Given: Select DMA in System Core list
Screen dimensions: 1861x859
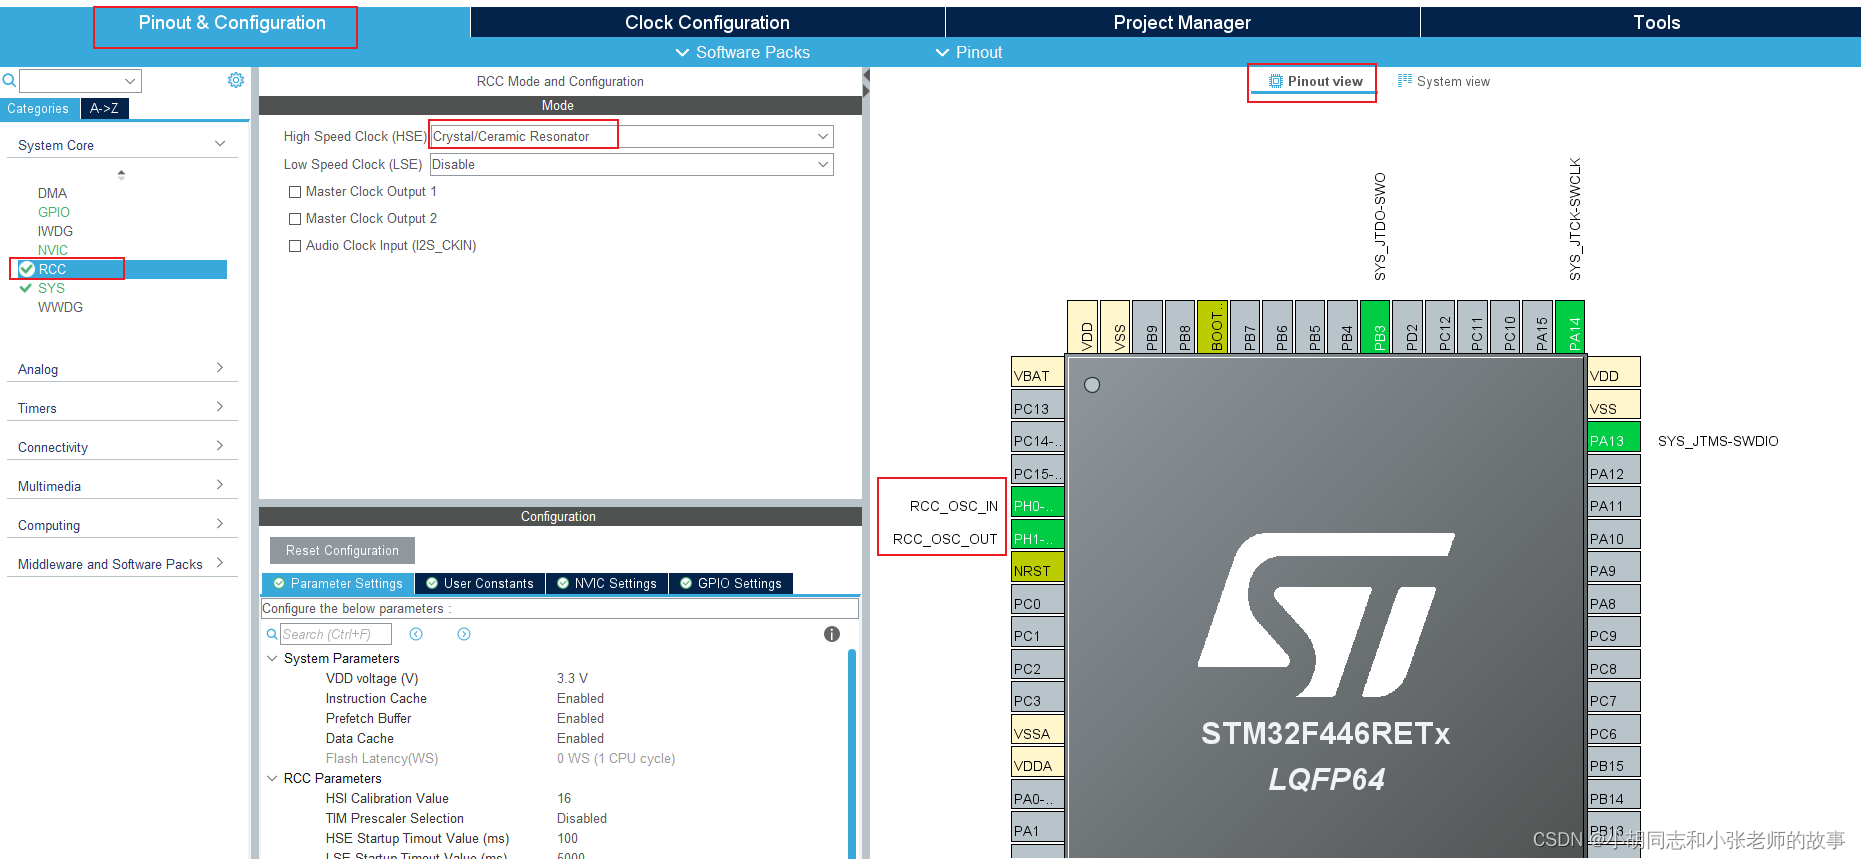Looking at the screenshot, I should (x=52, y=193).
